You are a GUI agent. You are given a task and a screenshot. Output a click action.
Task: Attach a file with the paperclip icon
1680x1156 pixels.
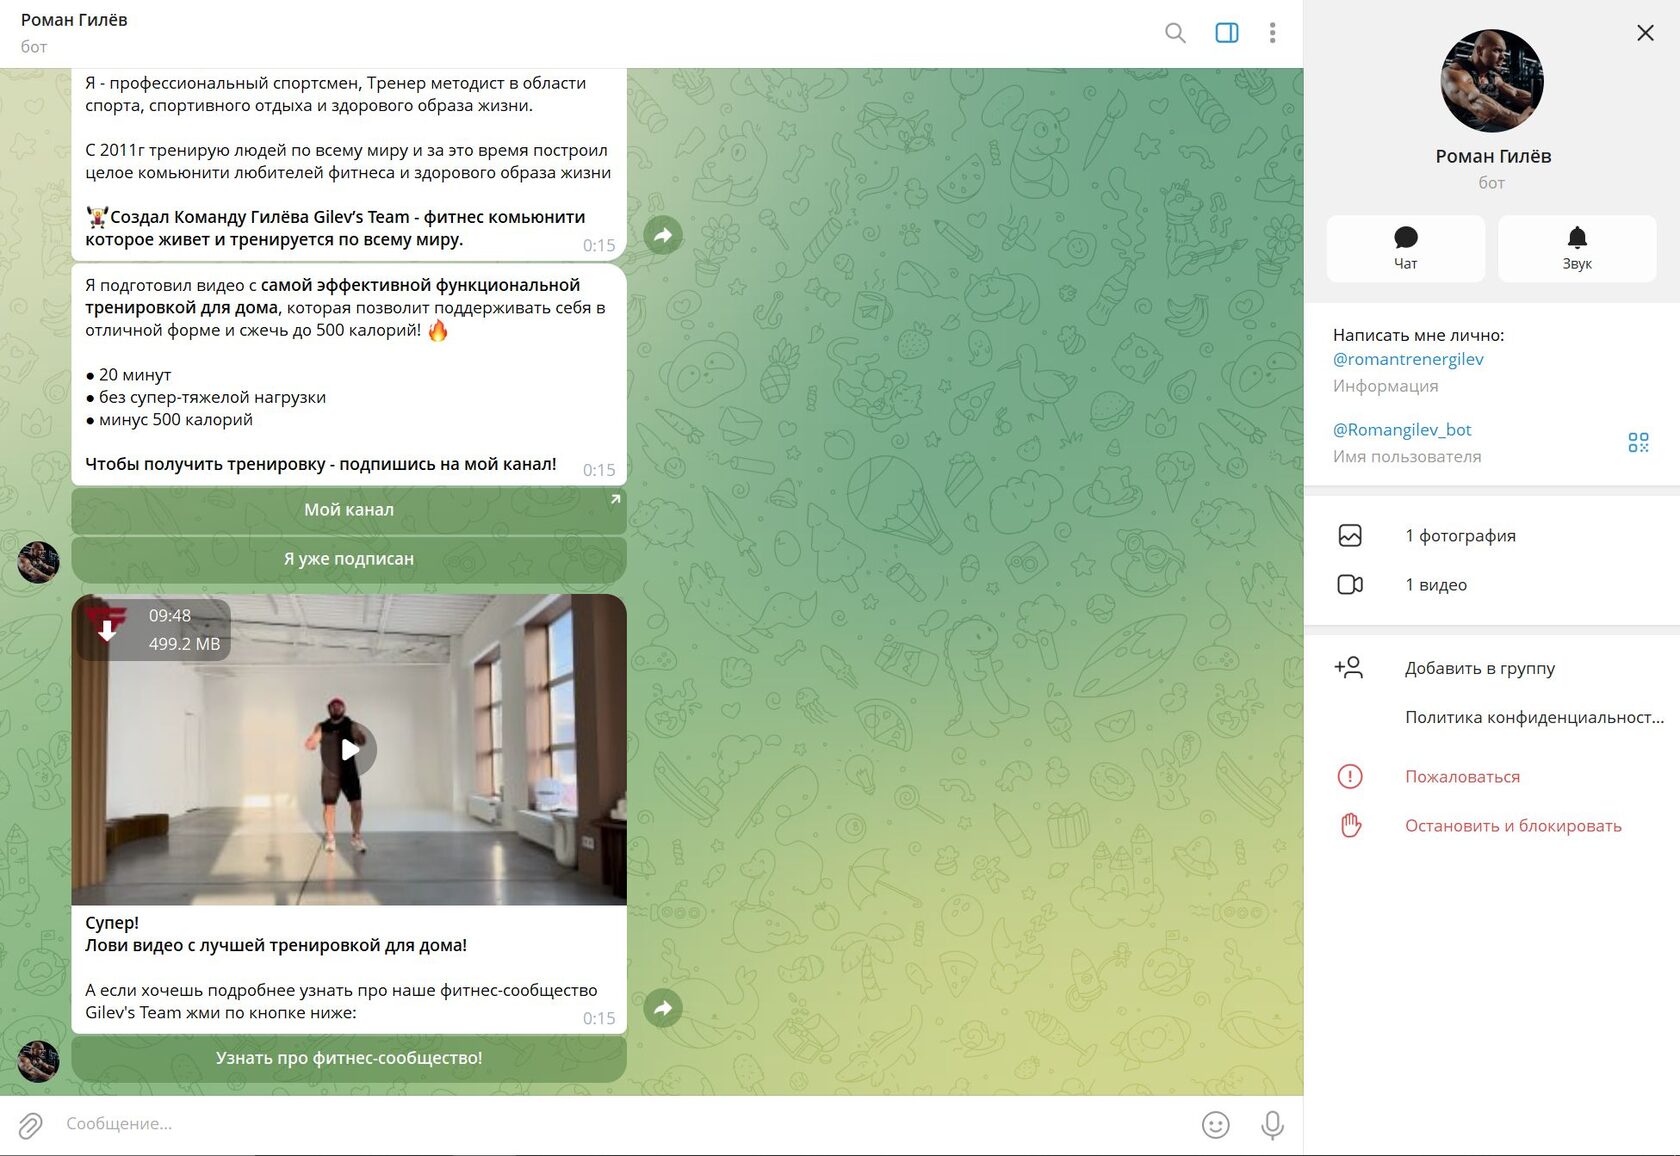pos(31,1125)
